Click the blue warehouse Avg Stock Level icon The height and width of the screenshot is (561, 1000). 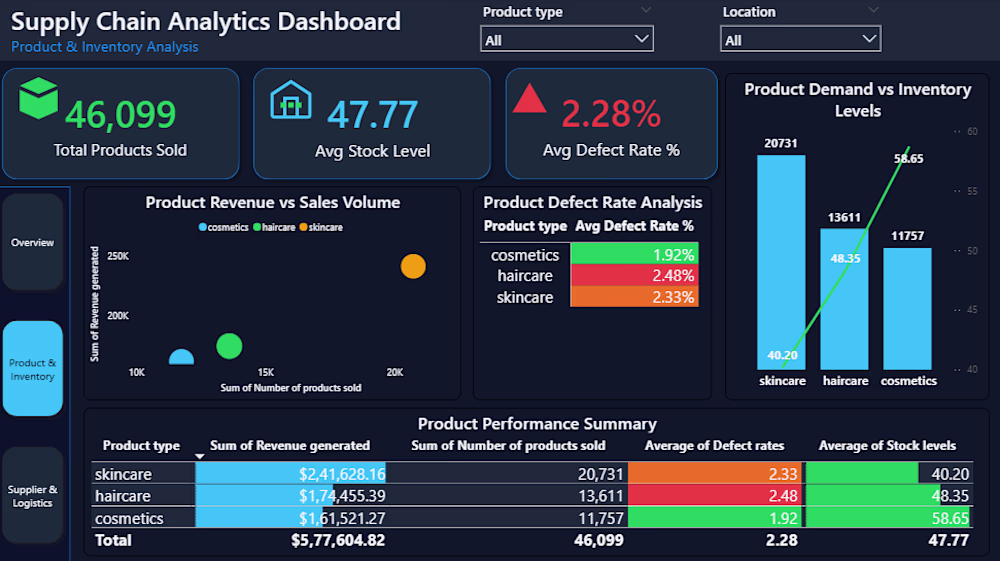pos(291,100)
